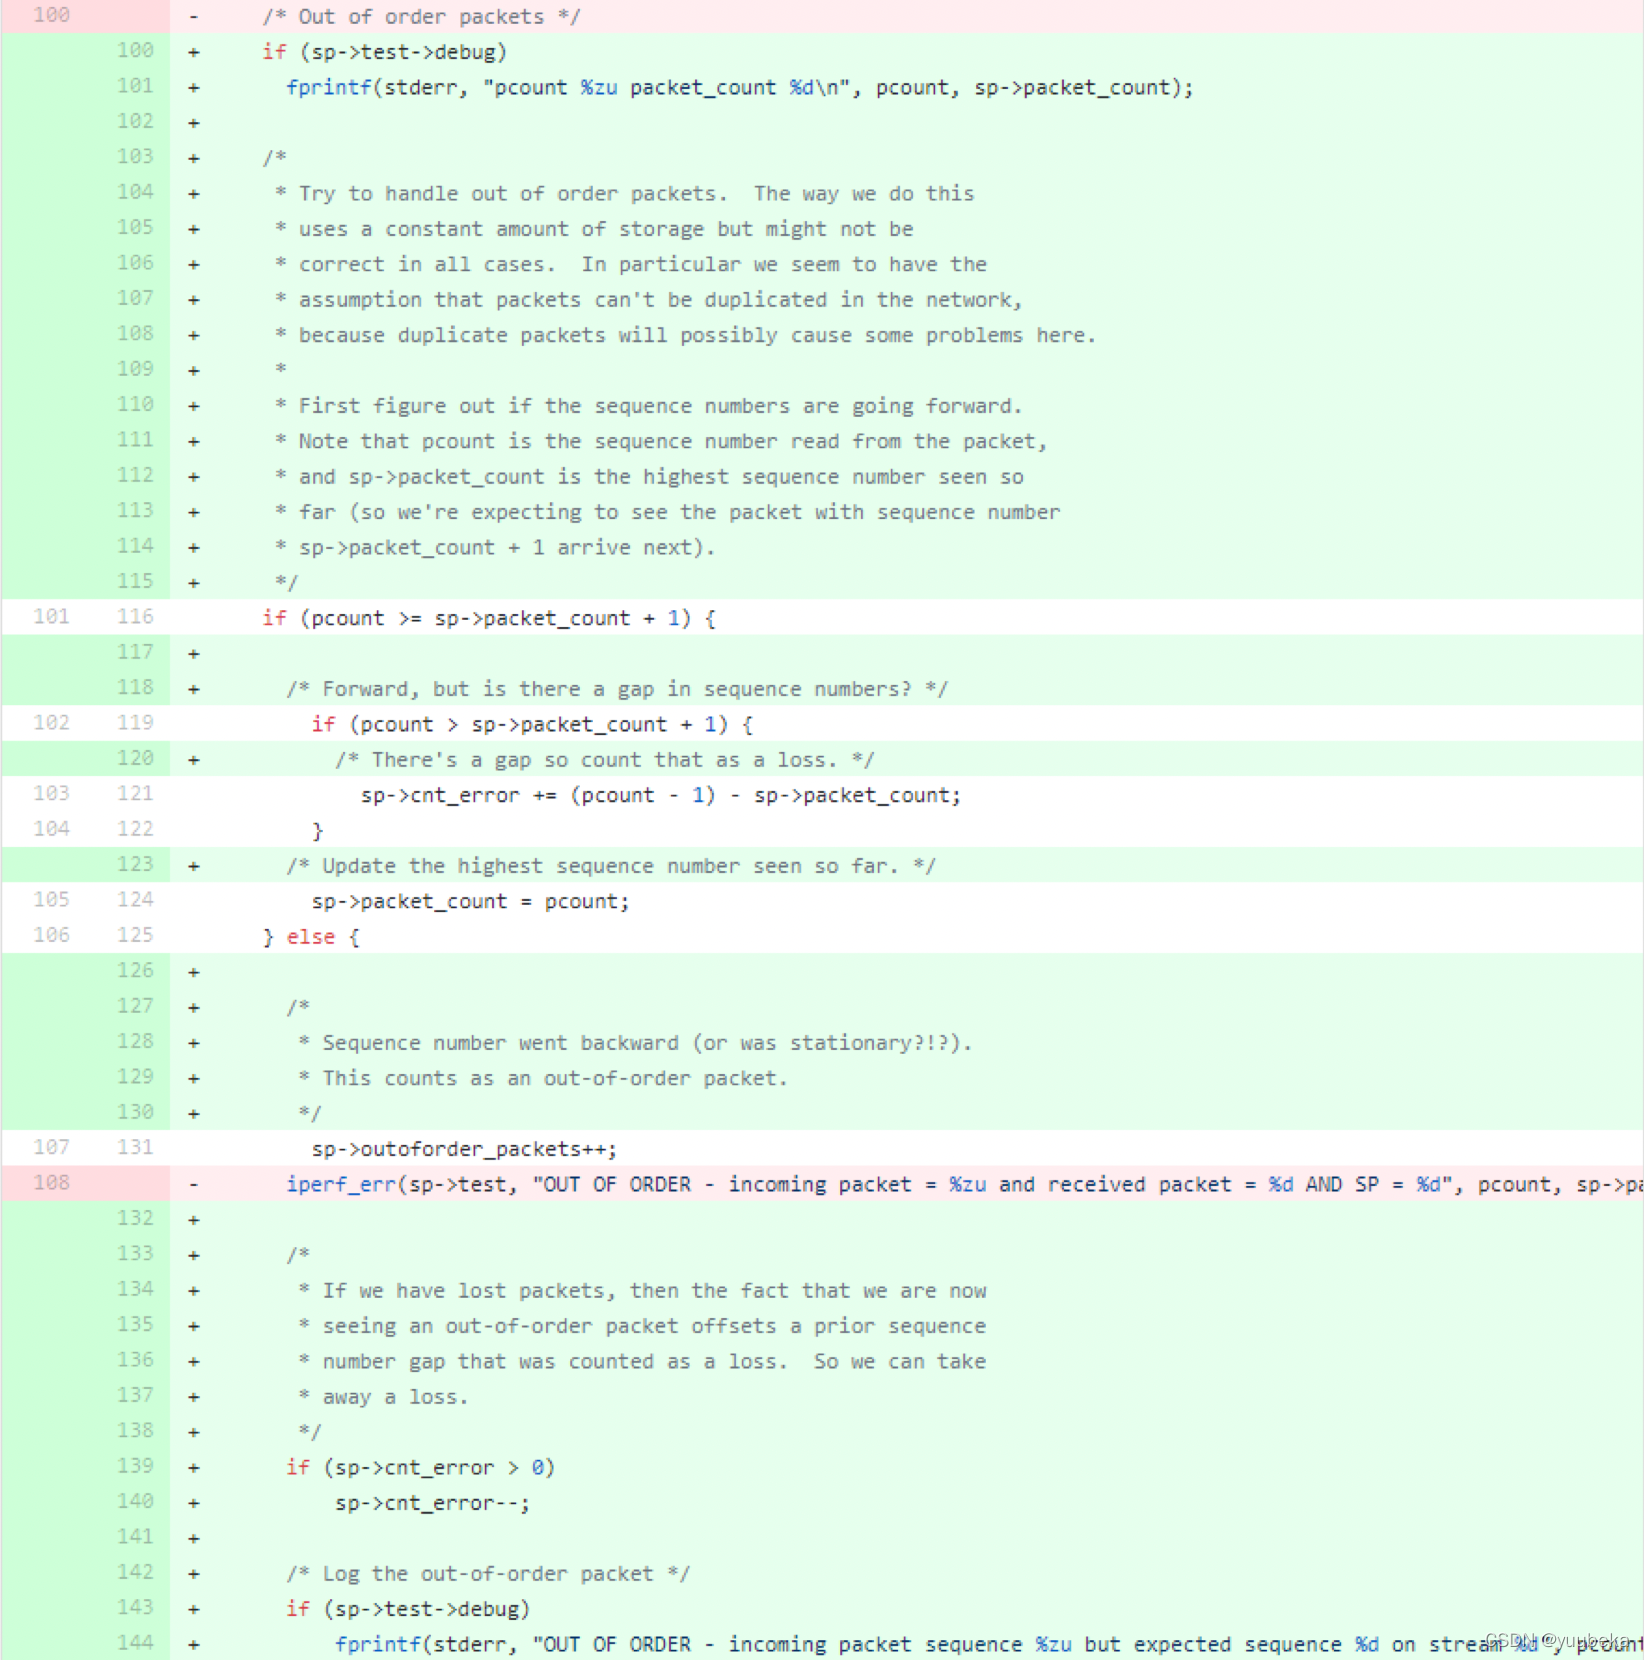This screenshot has width=1644, height=1660.
Task: Click comment 'Log the out-of-order packet'
Action: pyautogui.click(x=488, y=1574)
